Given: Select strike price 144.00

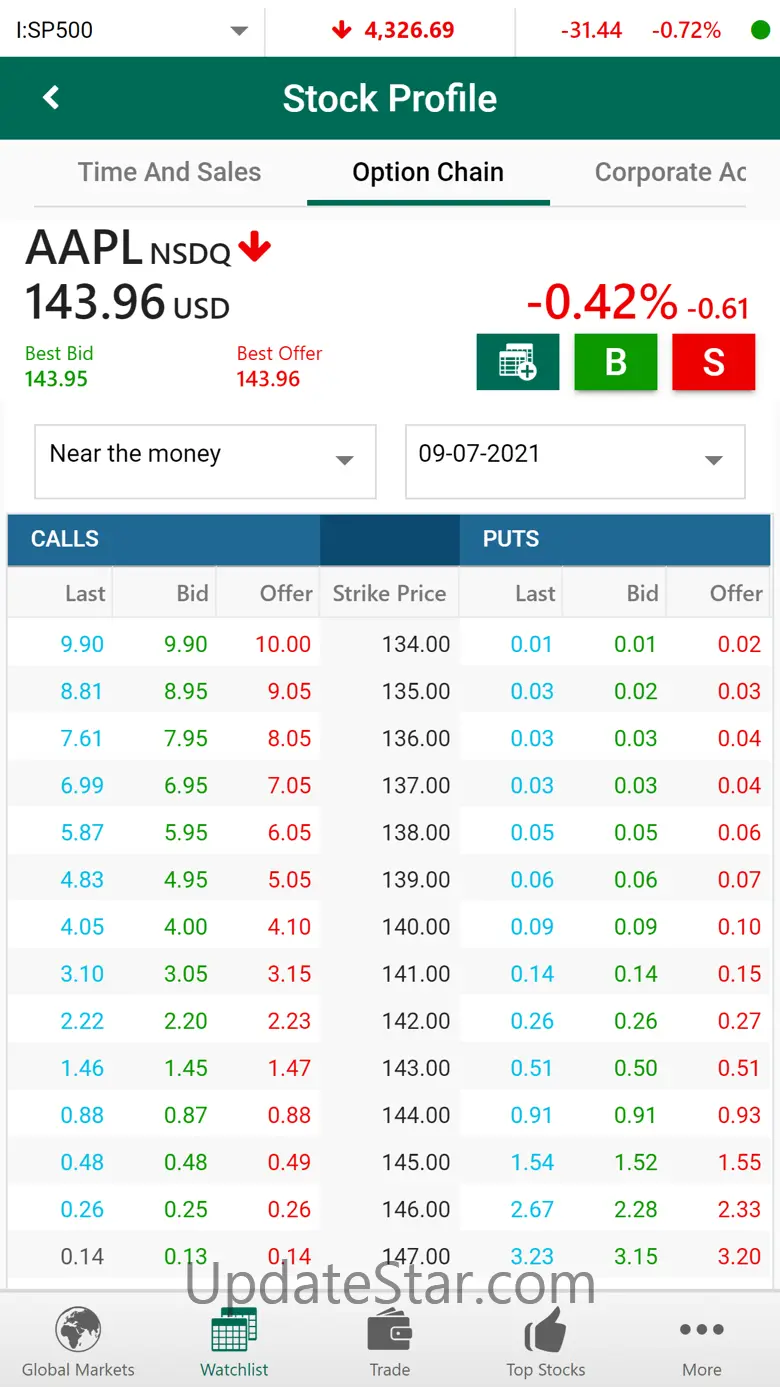Looking at the screenshot, I should (x=416, y=1114).
